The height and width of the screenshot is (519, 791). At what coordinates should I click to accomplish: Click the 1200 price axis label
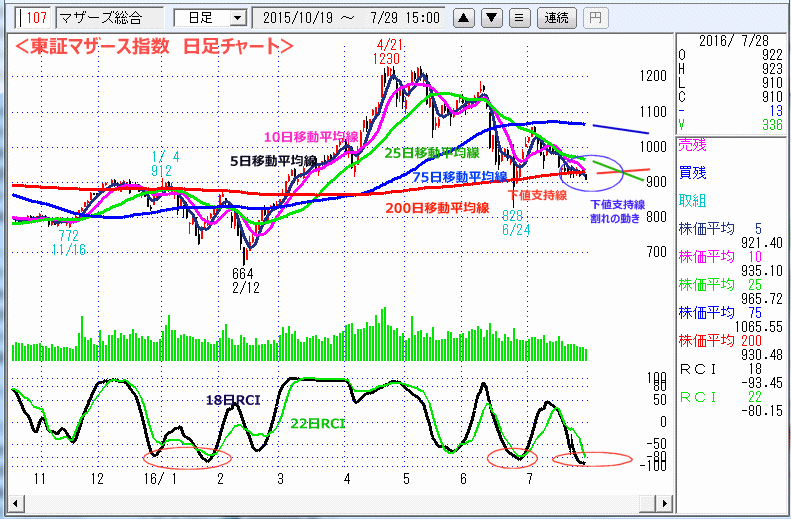(x=653, y=77)
